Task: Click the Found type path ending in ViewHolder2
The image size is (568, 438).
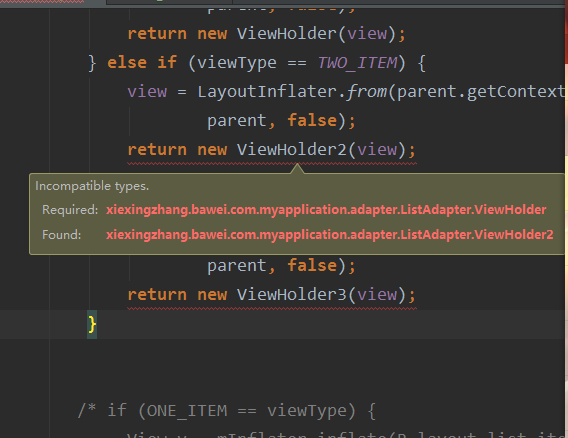Action: (330, 235)
